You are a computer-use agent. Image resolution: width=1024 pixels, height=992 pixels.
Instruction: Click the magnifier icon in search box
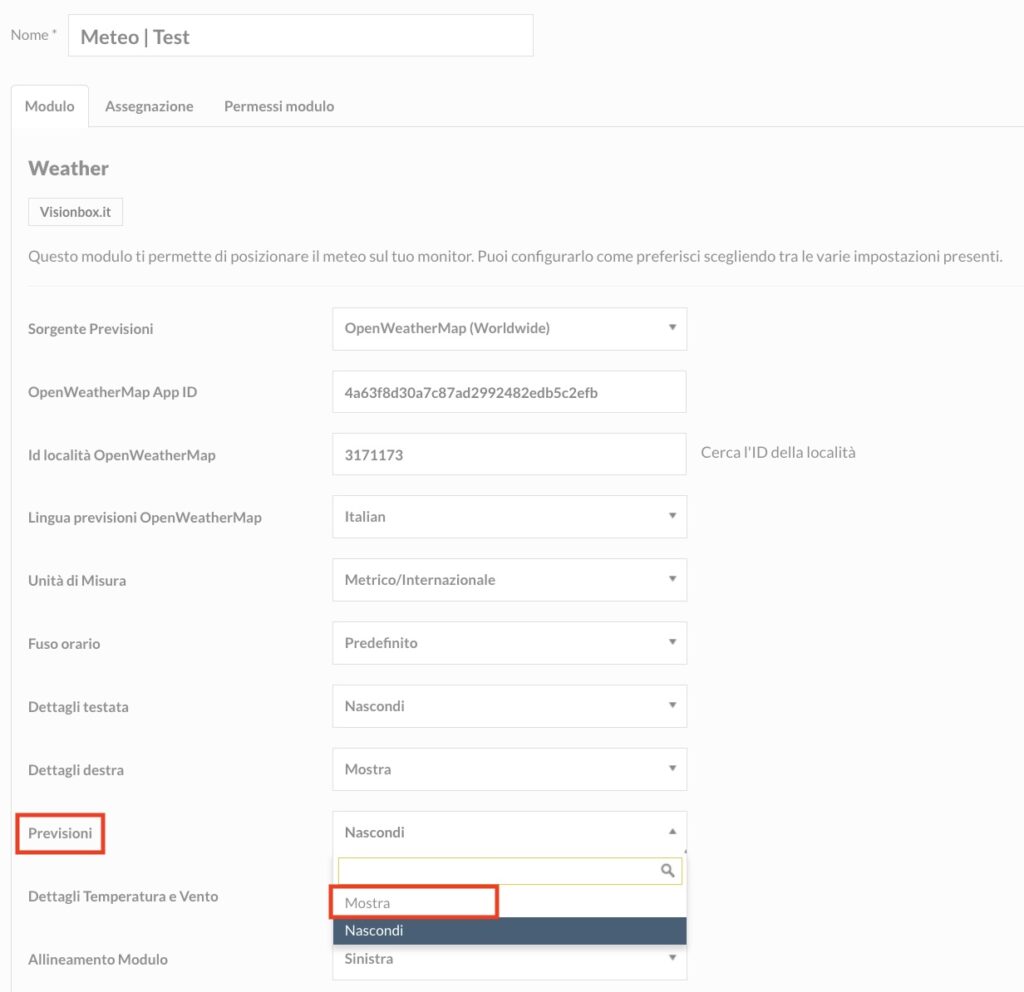click(x=667, y=870)
